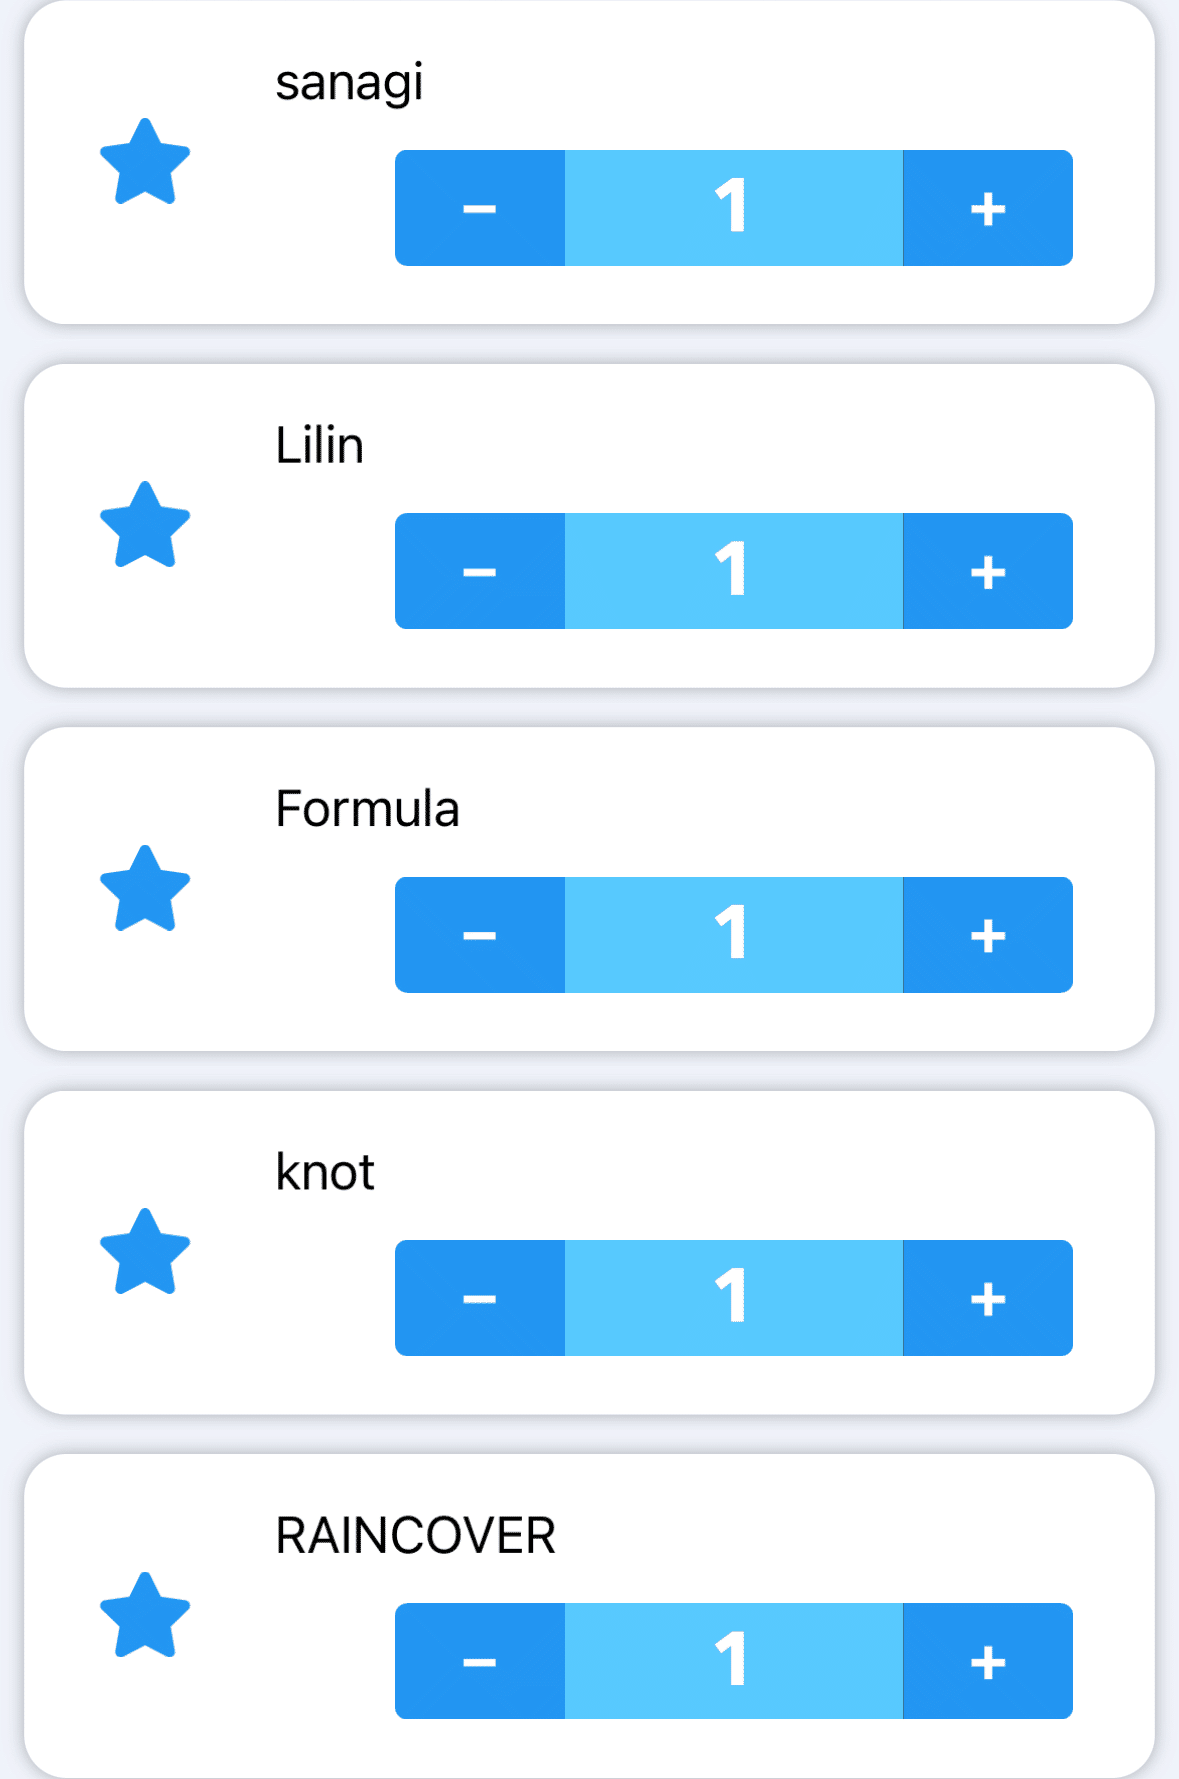Increase the sanagi count with plus

[988, 208]
